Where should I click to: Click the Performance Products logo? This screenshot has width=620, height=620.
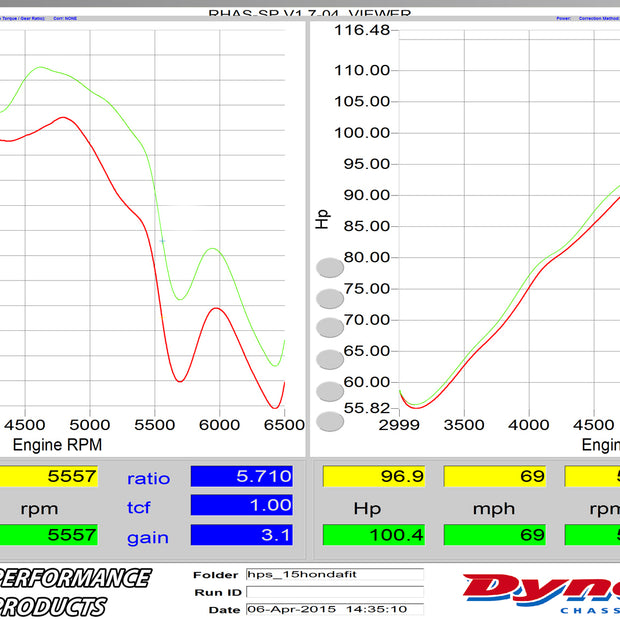tap(75, 592)
